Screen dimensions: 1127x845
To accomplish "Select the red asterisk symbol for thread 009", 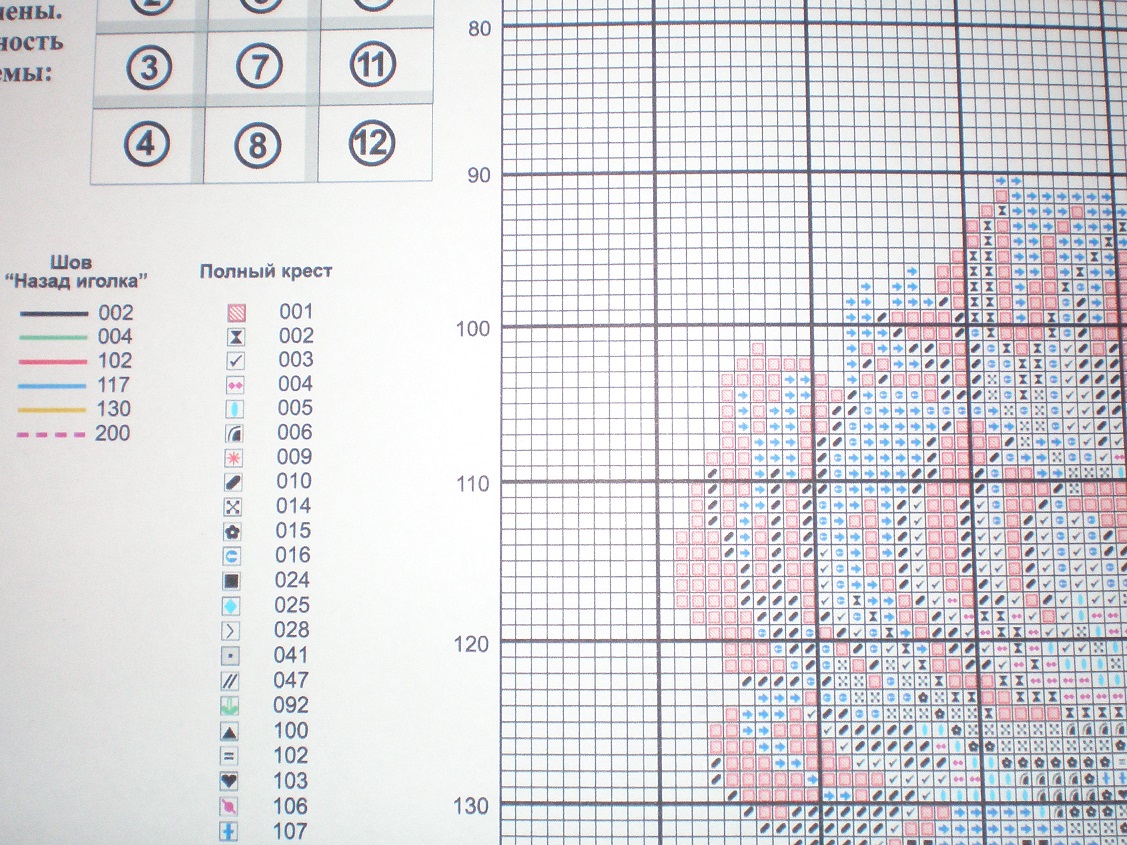I will 232,458.
